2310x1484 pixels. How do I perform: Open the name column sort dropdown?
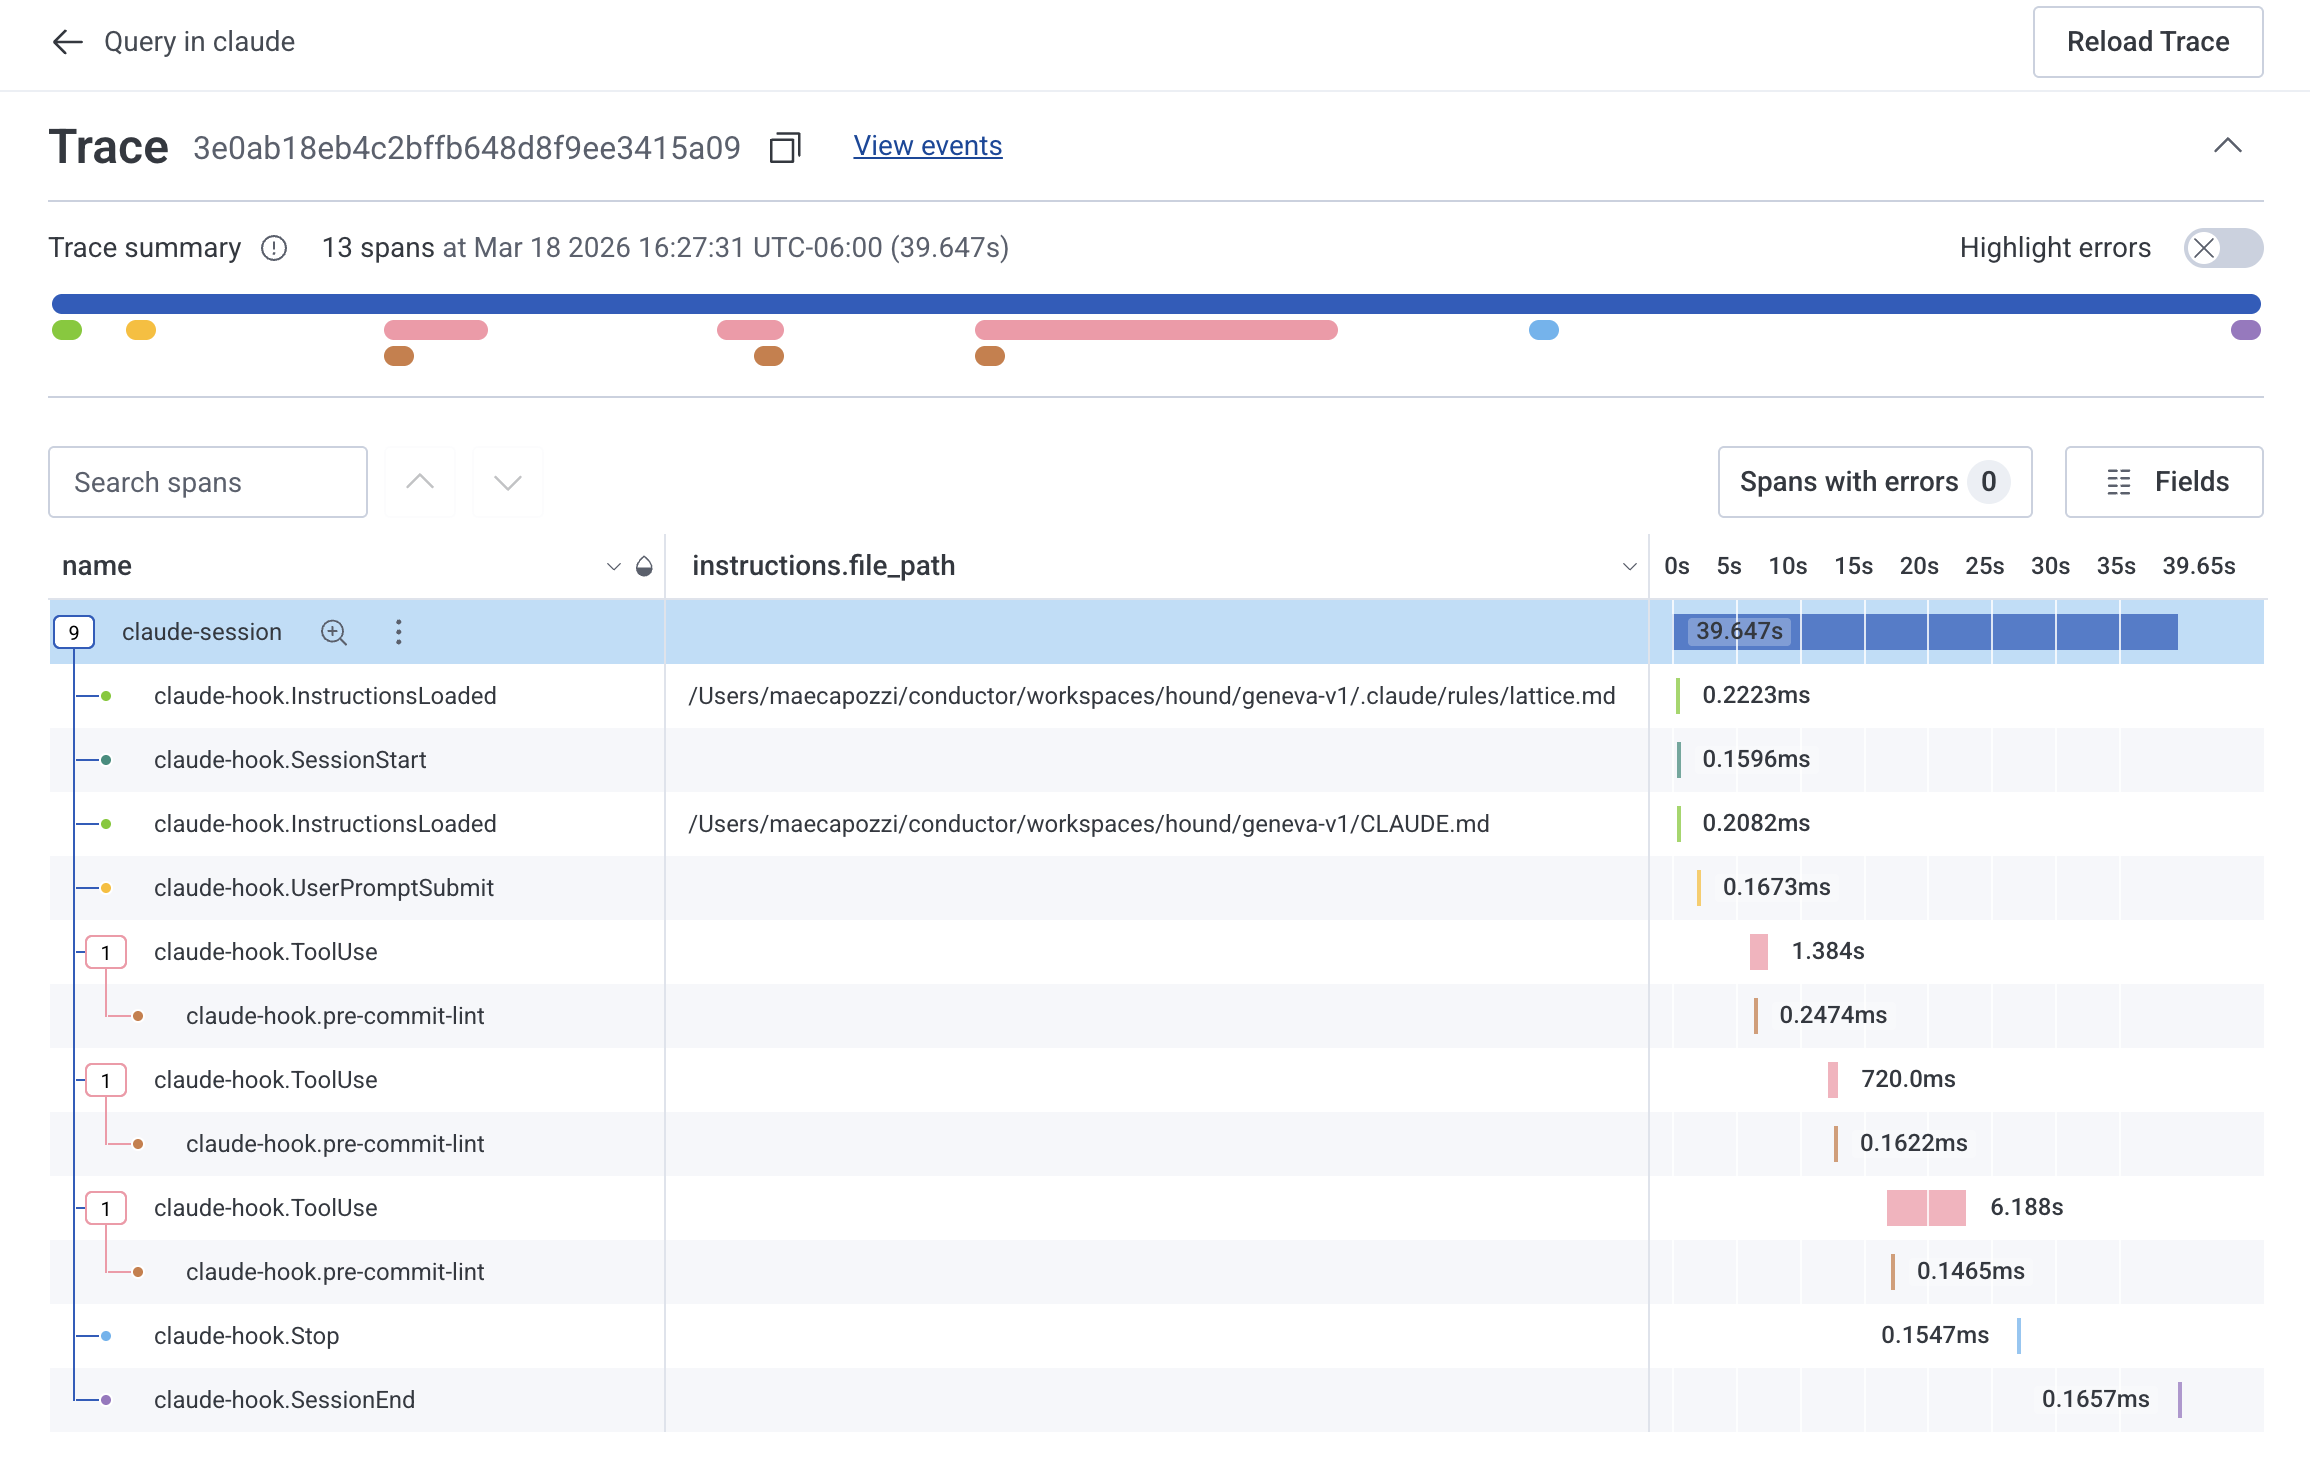[x=613, y=566]
